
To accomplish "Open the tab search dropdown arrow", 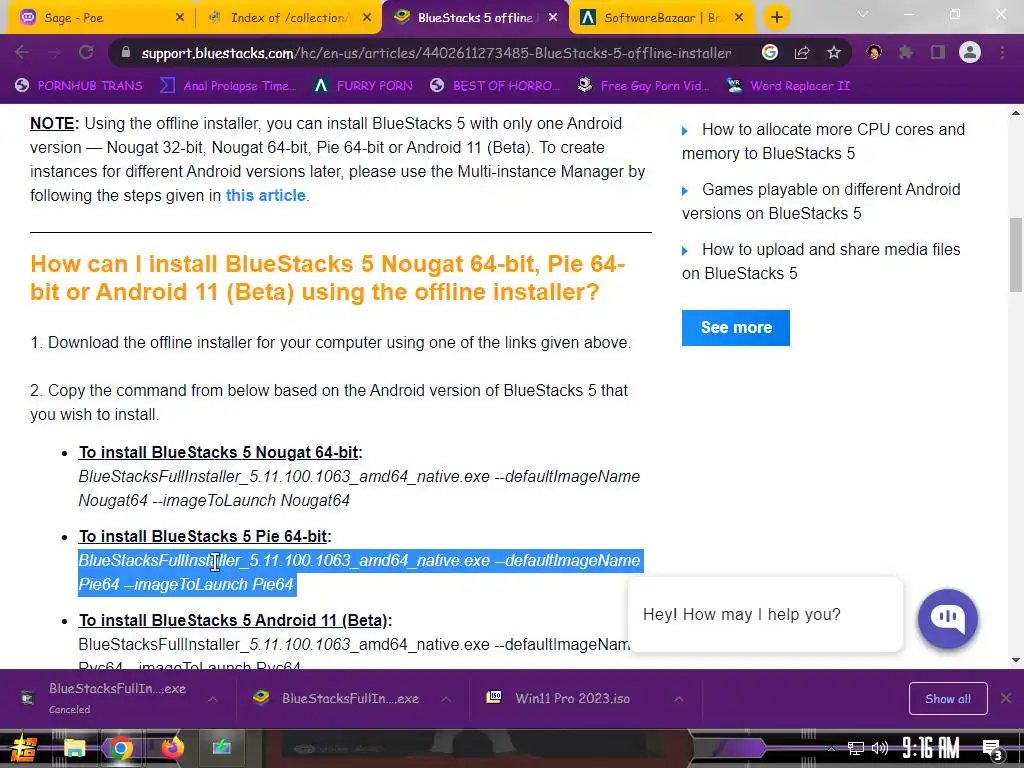I will [863, 14].
